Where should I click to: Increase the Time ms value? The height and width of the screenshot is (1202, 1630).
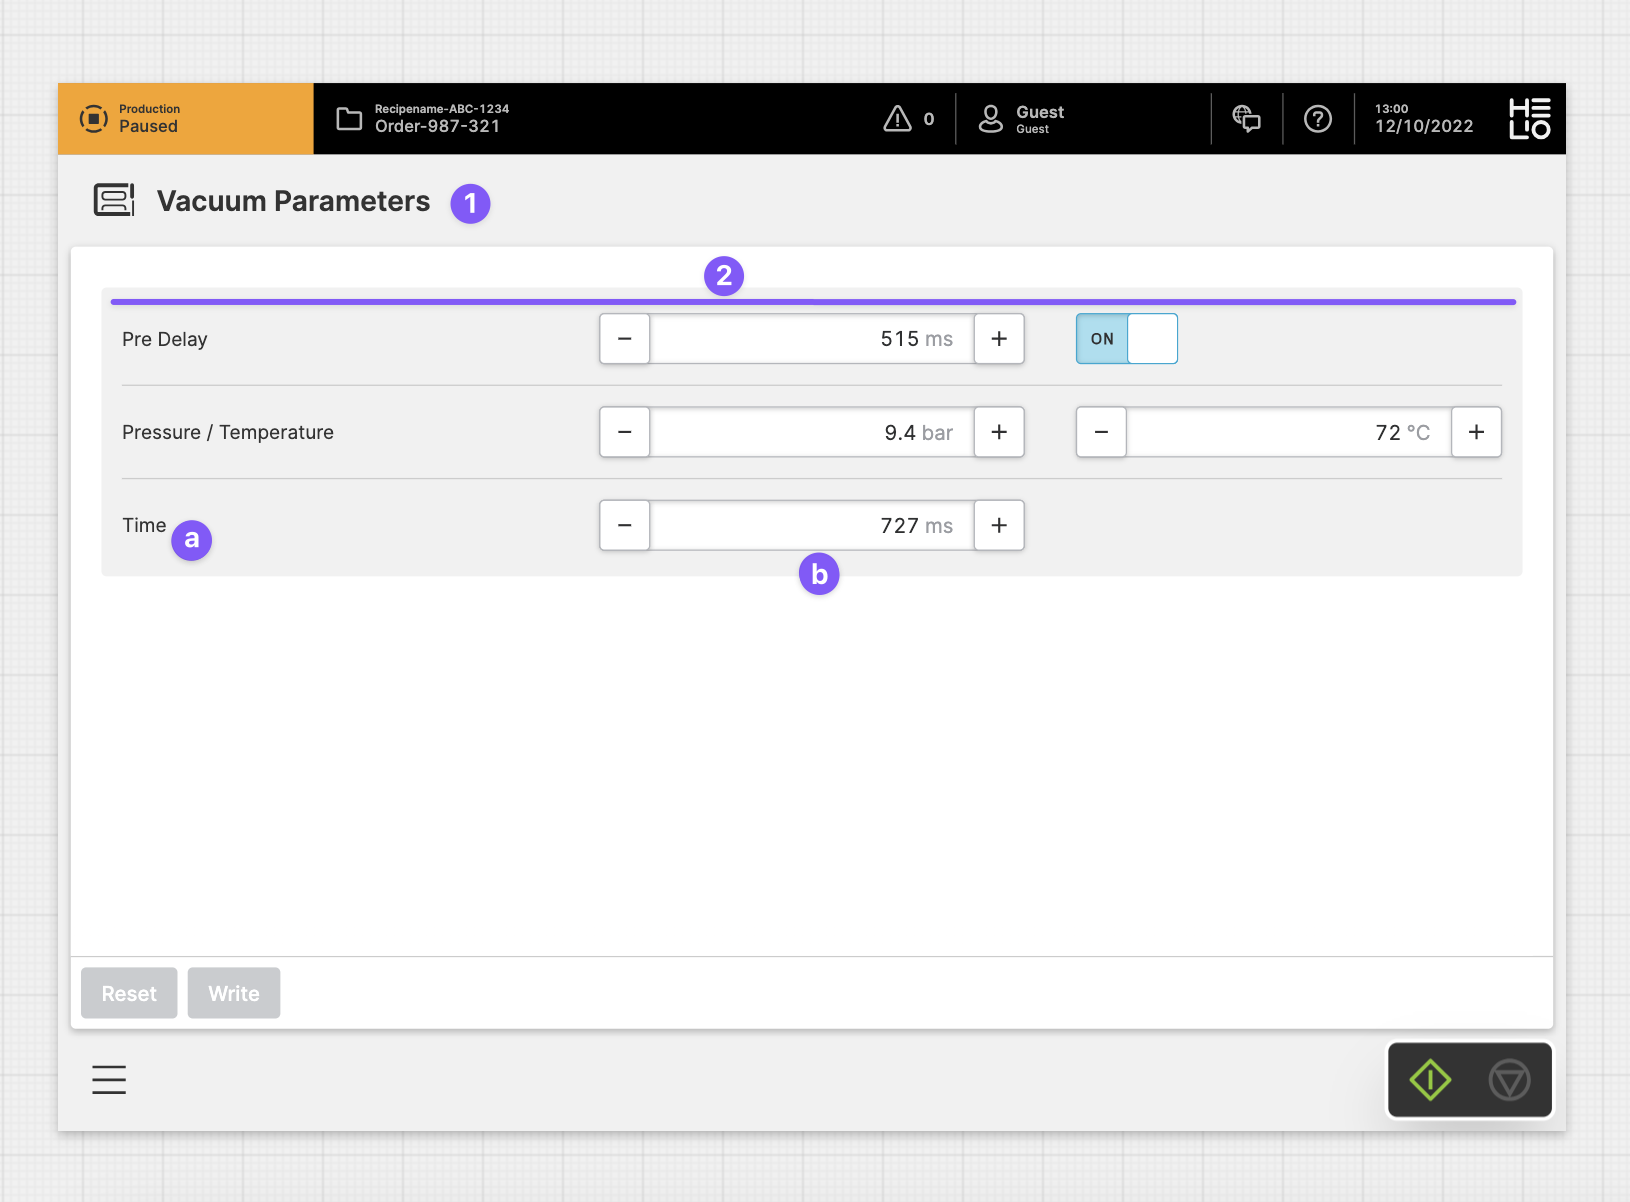pos(999,525)
